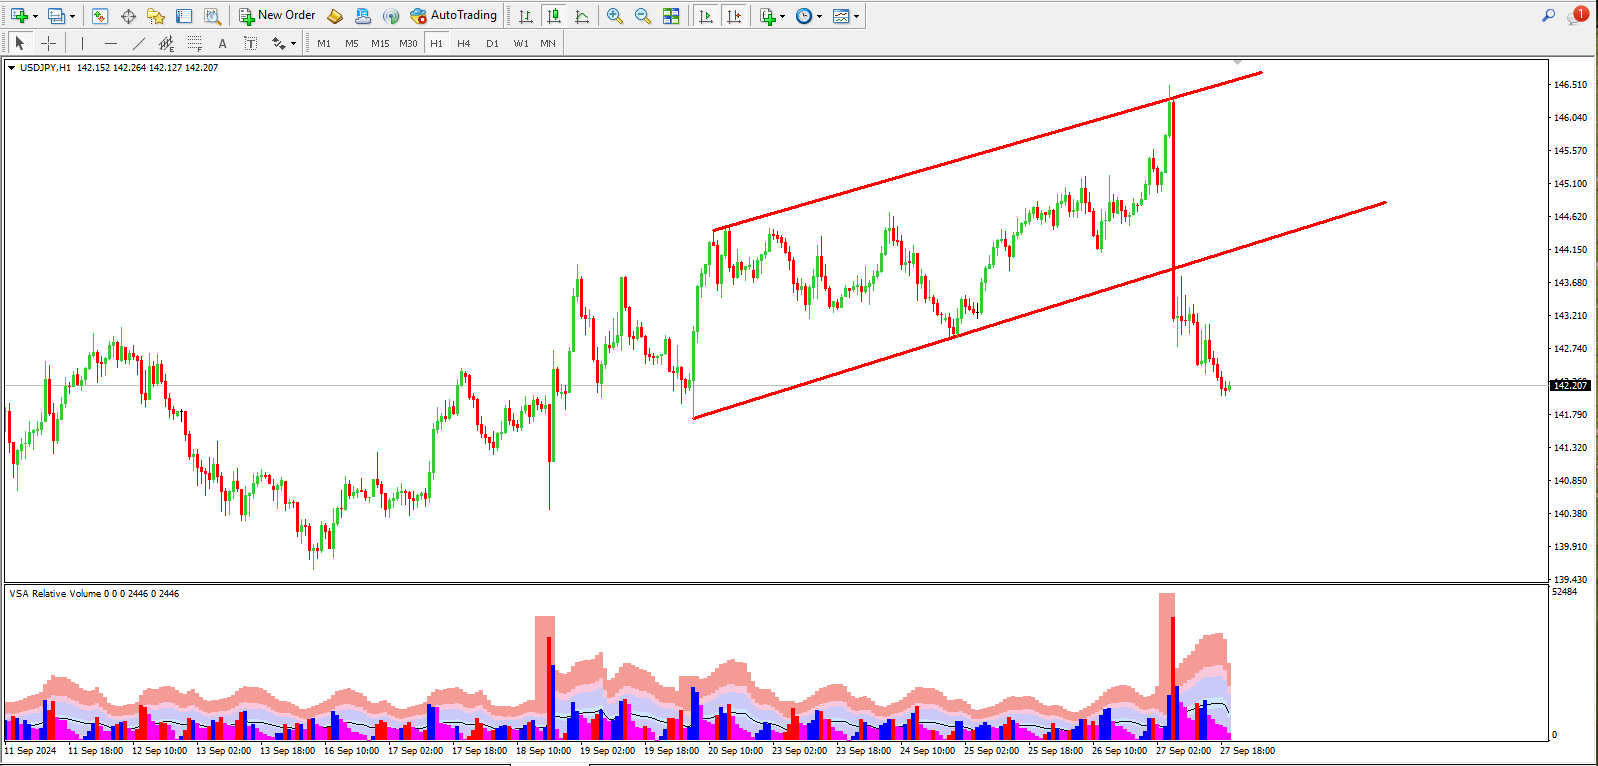Open the Data Window crosshair icon
The width and height of the screenshot is (1598, 766).
pyautogui.click(x=128, y=16)
